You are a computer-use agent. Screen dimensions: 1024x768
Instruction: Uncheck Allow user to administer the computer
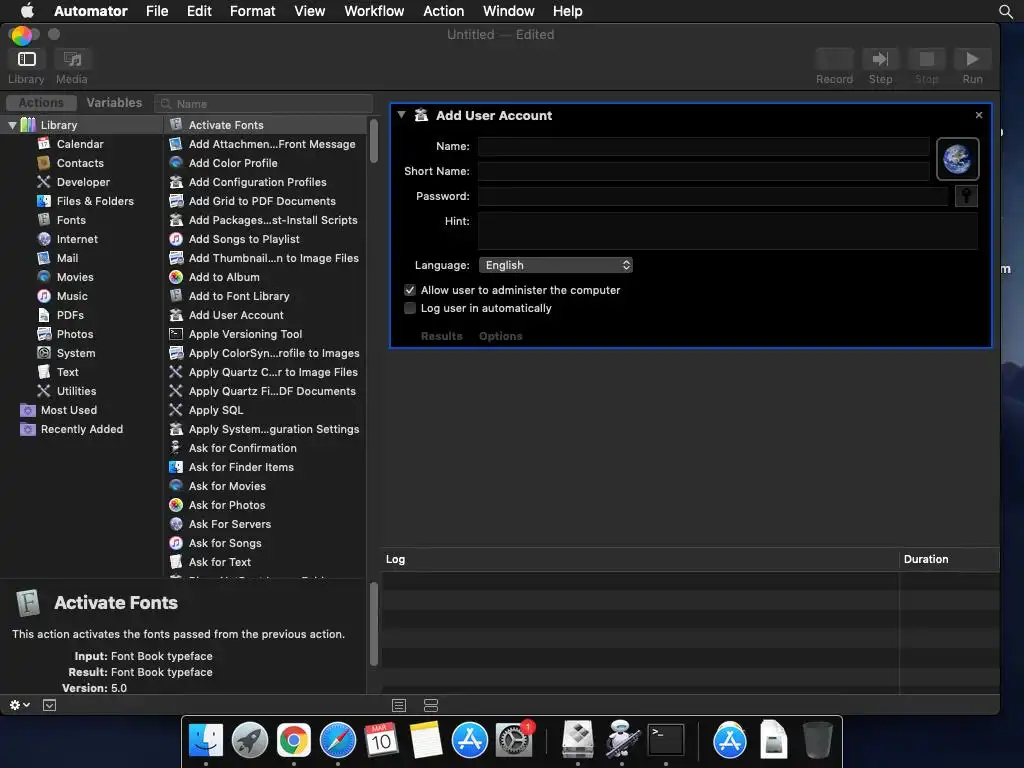pyautogui.click(x=409, y=290)
